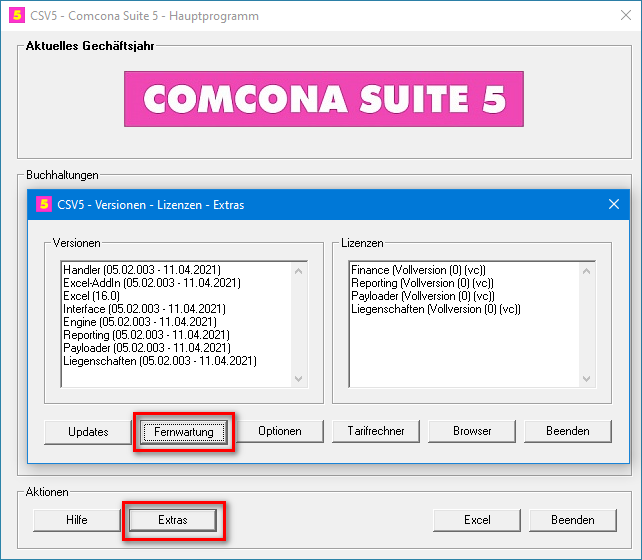
Task: Open Extras in the main window
Action: click(x=173, y=520)
